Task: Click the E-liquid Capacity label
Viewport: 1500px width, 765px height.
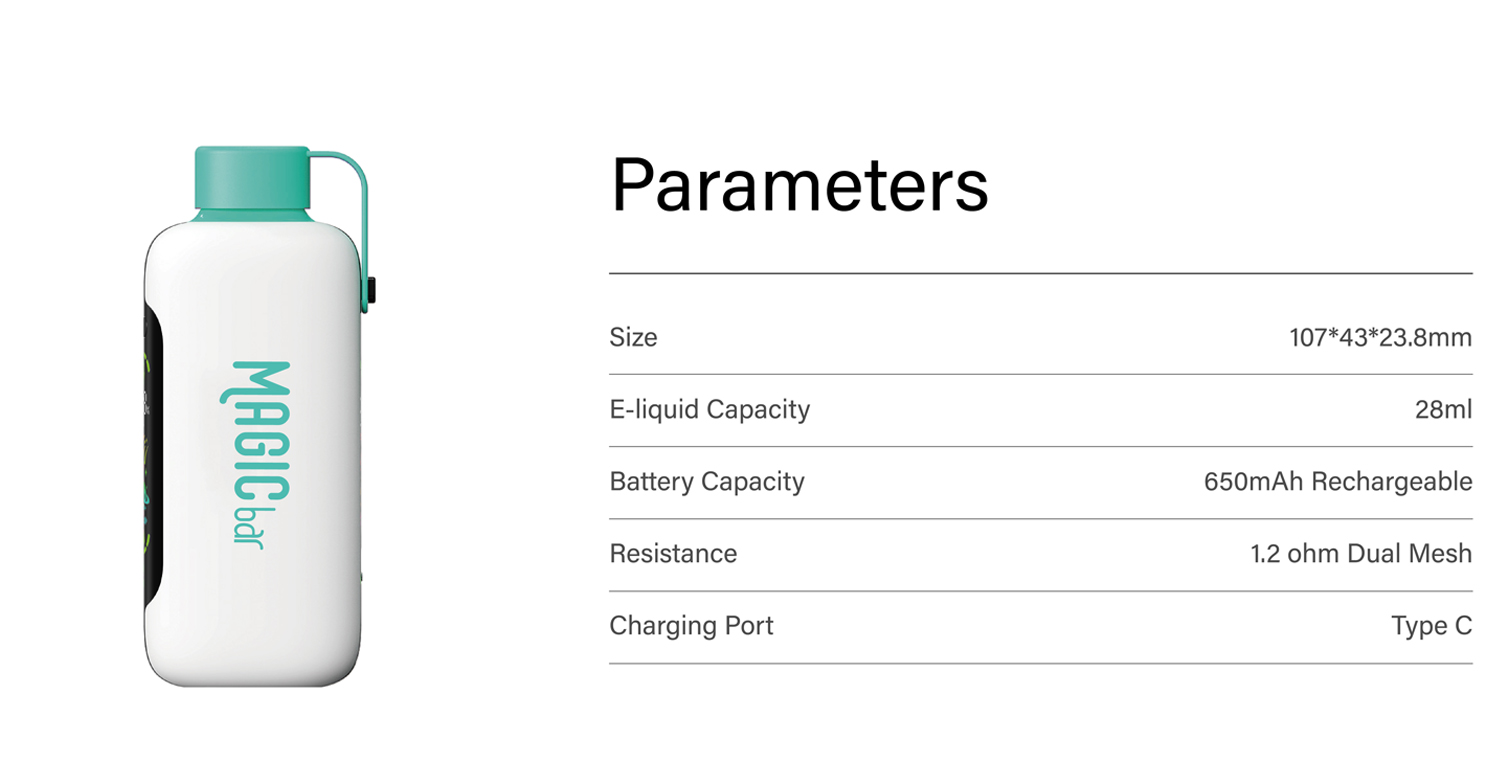Action: click(709, 409)
